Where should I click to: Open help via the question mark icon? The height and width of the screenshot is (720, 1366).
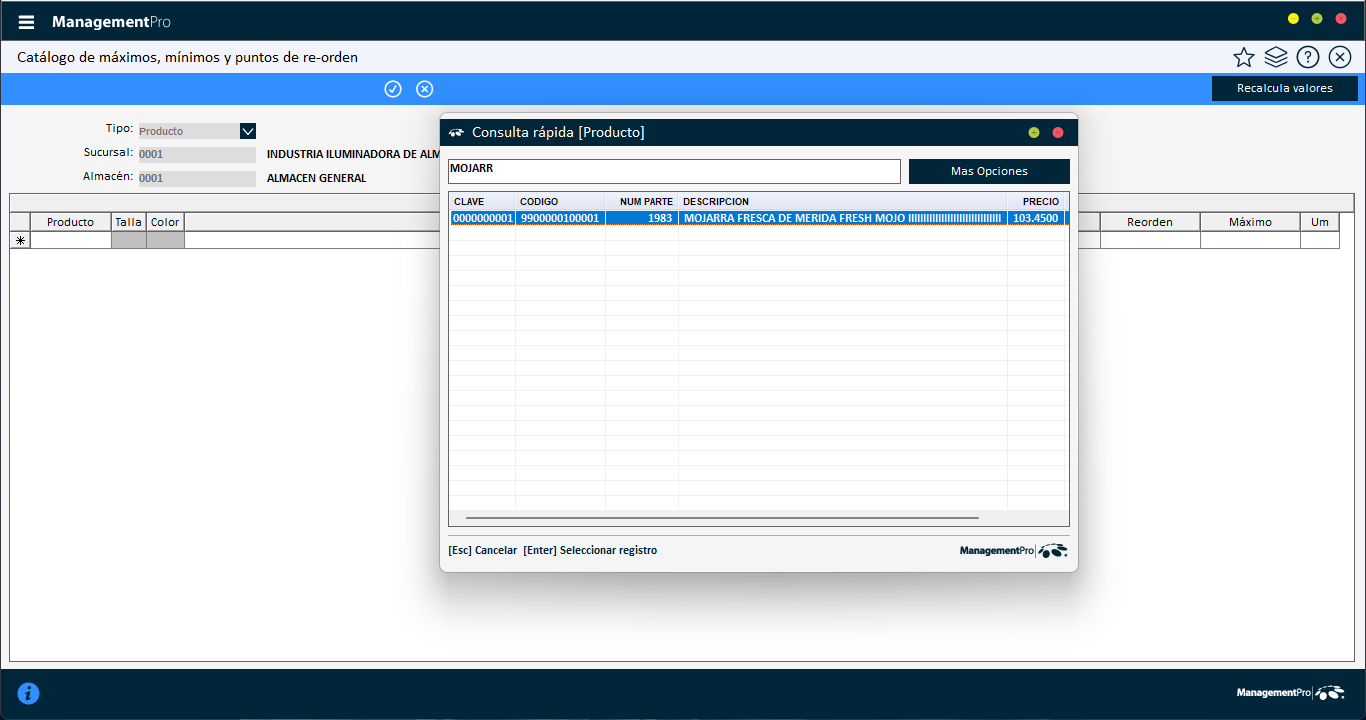1307,57
